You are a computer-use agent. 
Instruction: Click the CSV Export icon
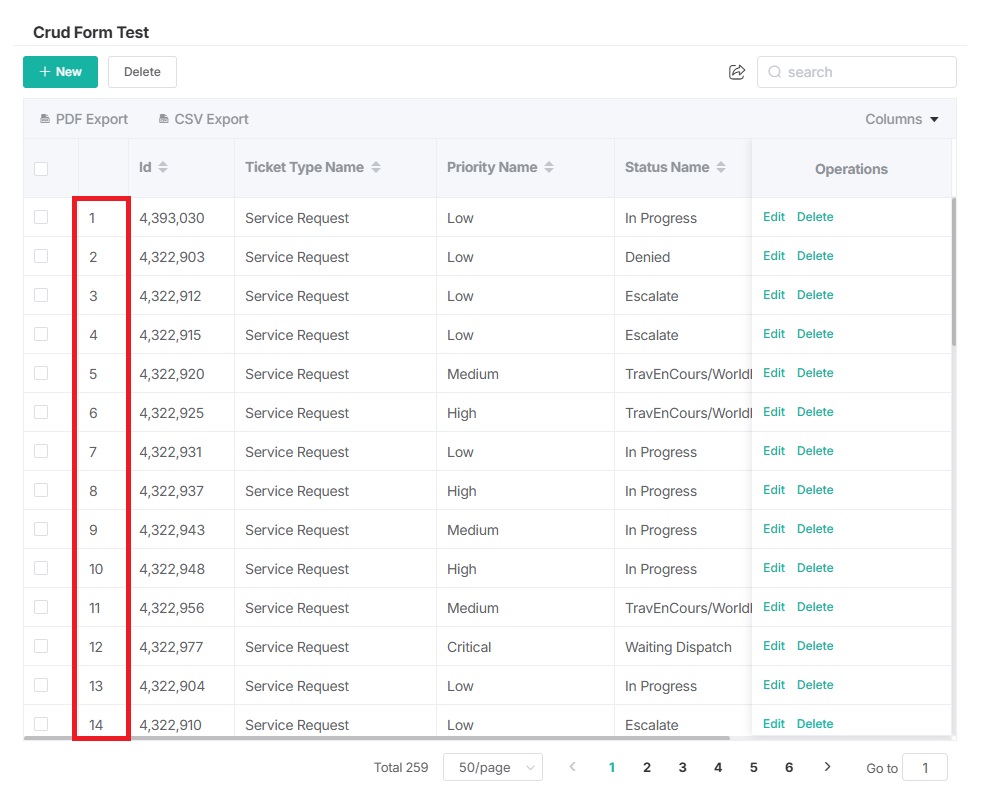click(x=164, y=119)
